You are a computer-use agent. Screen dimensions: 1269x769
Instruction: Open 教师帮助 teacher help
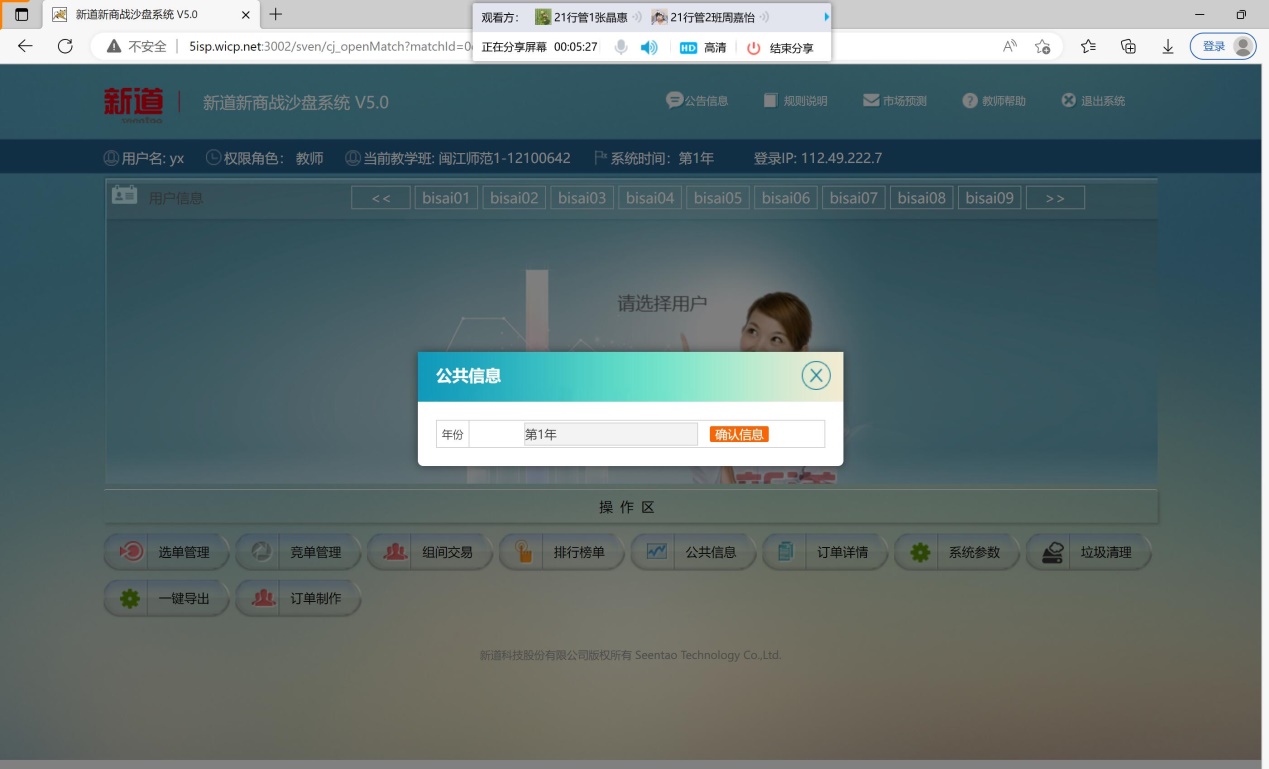(993, 101)
